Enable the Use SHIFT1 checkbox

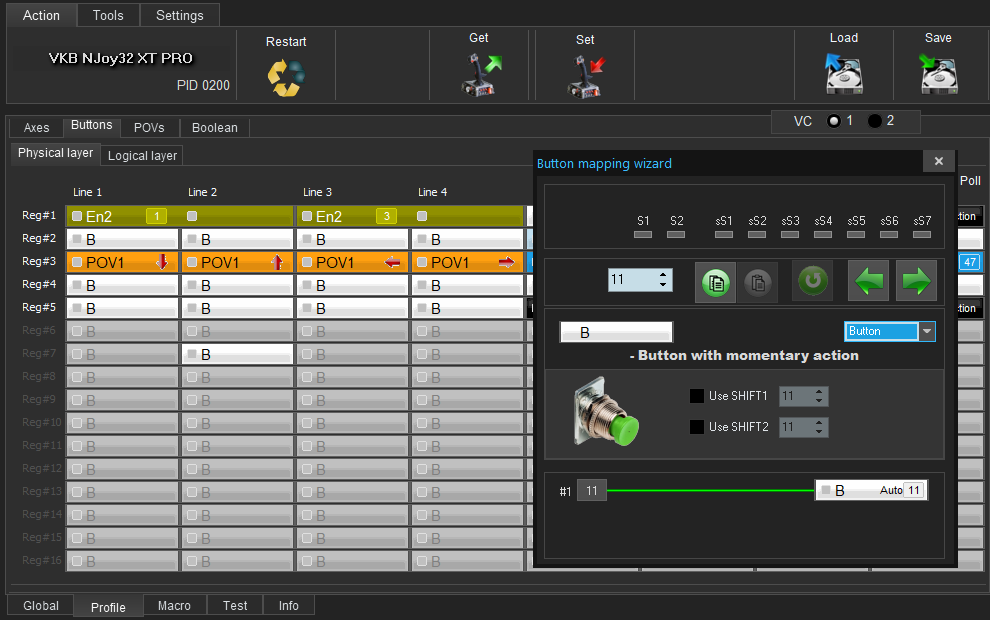(697, 396)
